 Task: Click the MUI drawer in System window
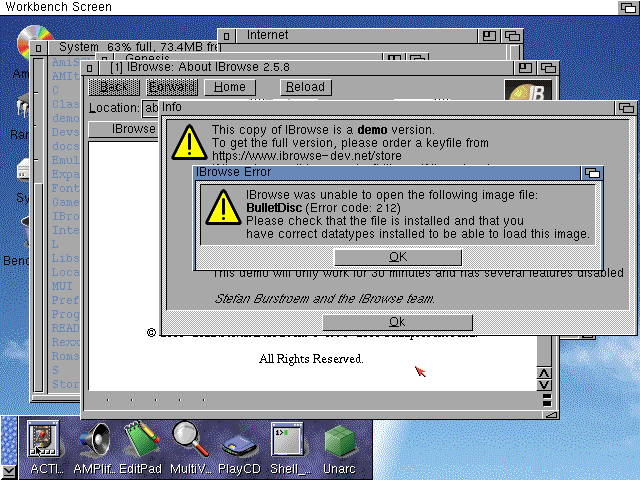pyautogui.click(x=62, y=286)
